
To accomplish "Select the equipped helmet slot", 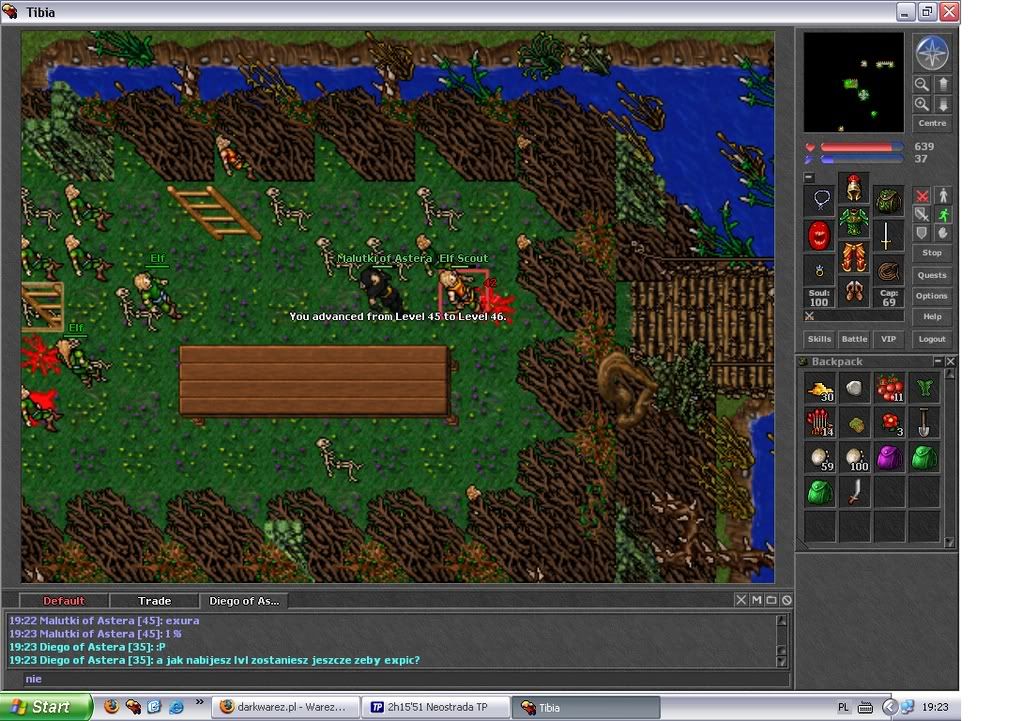I will [853, 188].
